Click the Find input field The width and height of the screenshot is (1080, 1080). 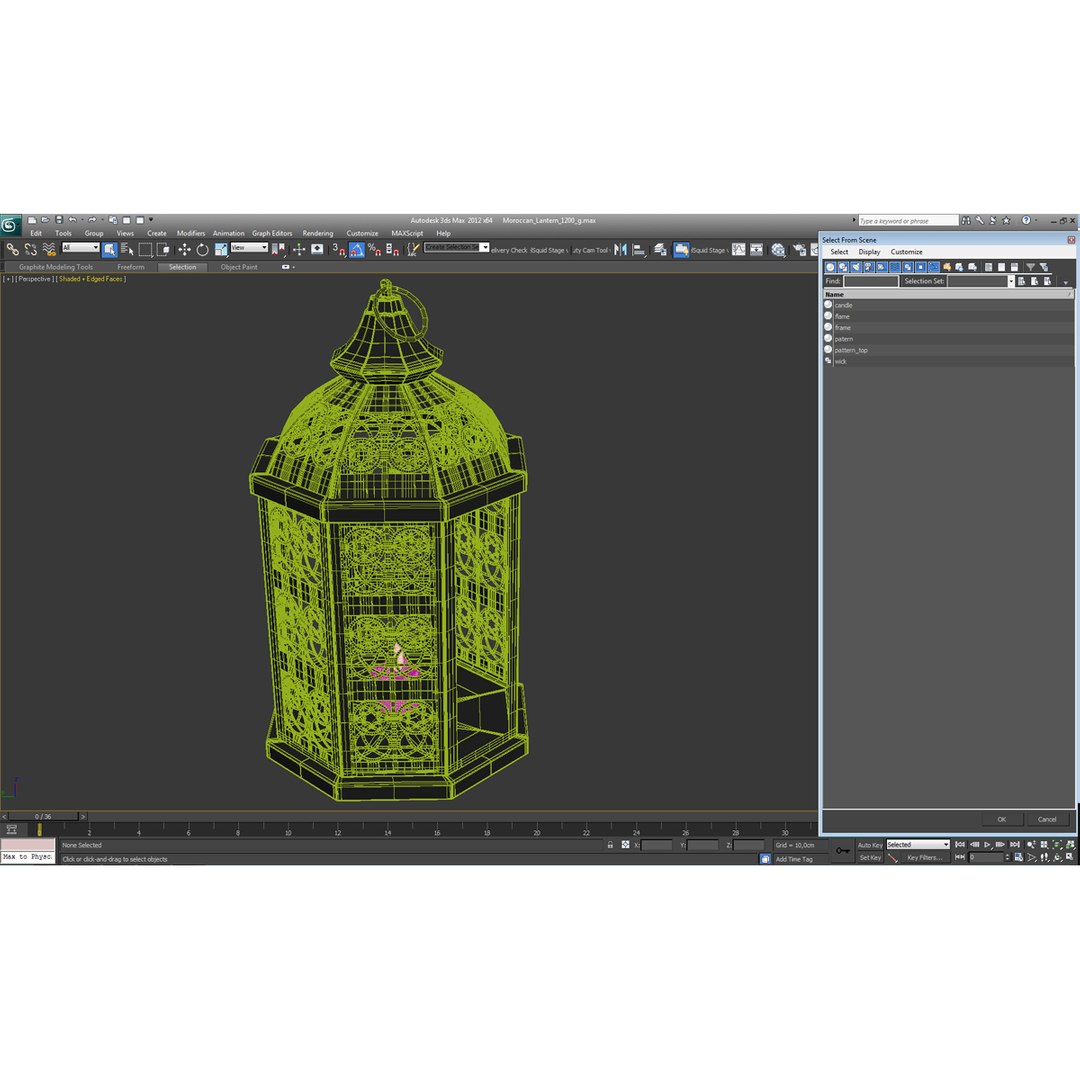pos(871,281)
